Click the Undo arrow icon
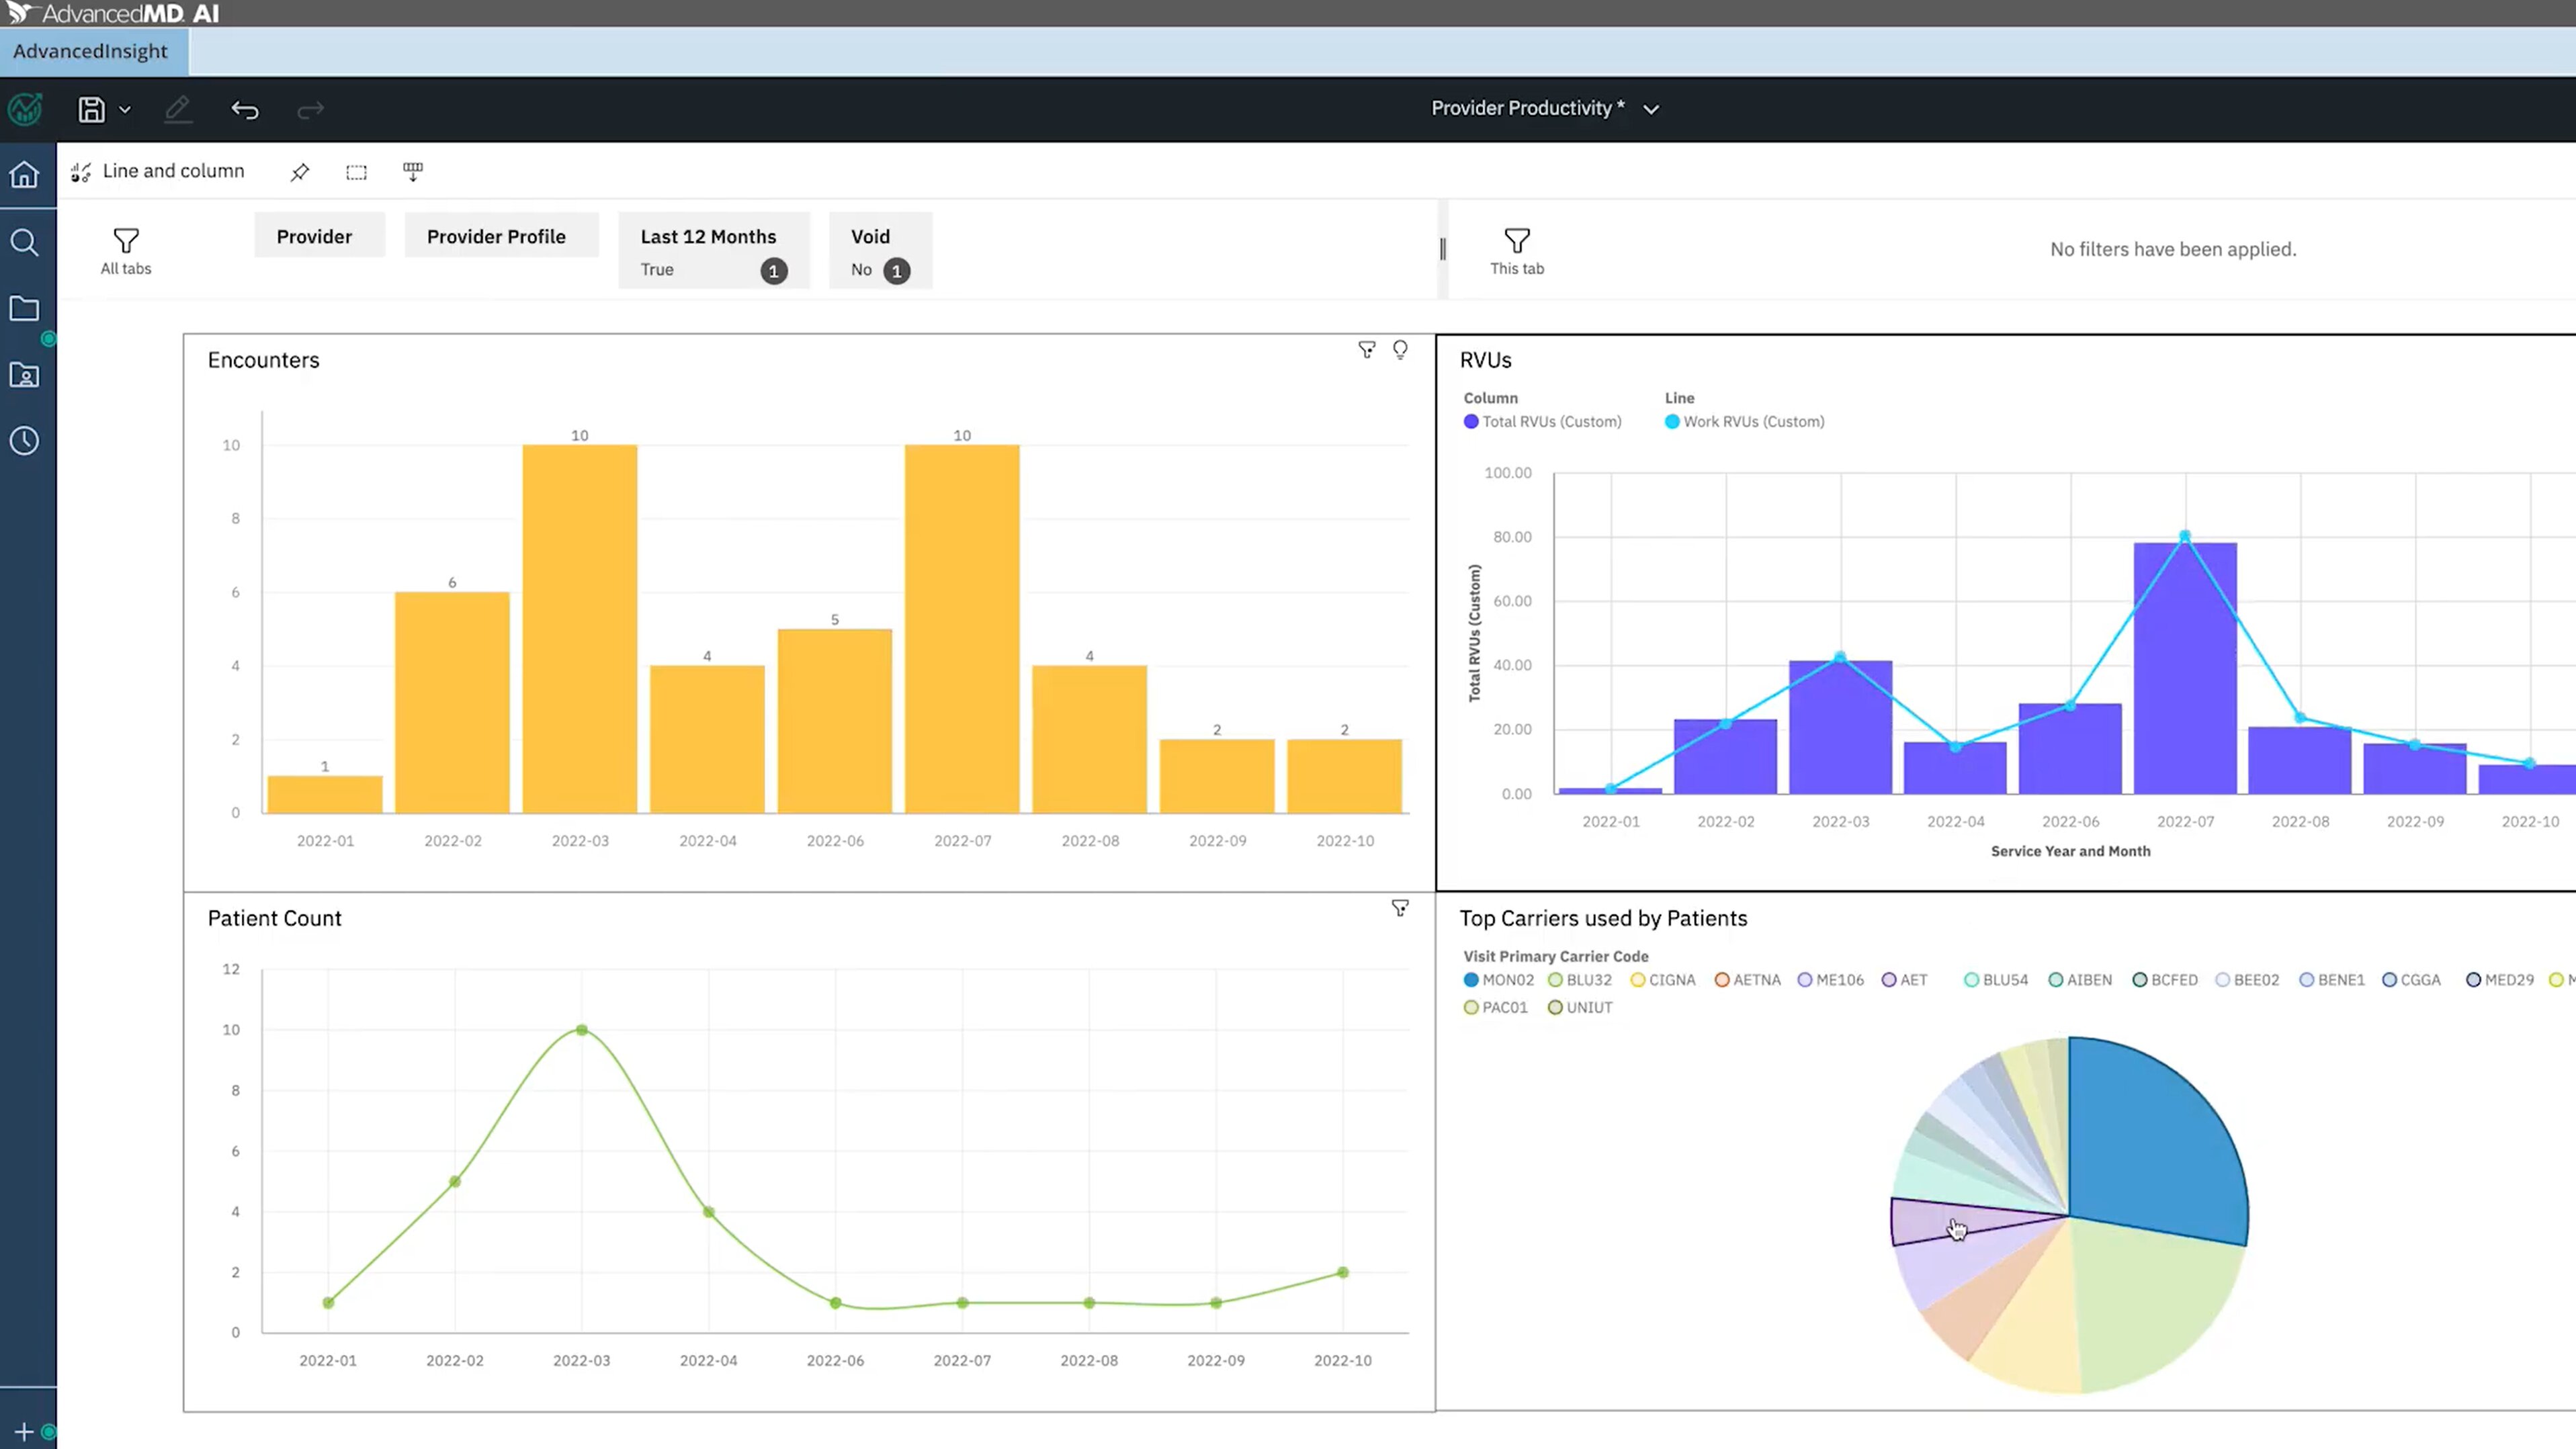The width and height of the screenshot is (2576, 1449). (245, 109)
